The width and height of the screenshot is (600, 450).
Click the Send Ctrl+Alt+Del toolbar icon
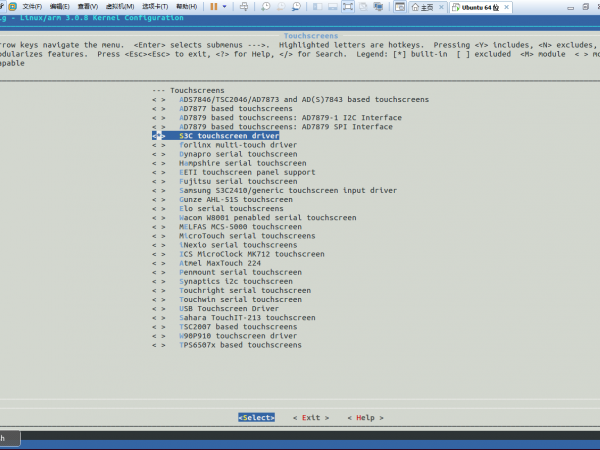(x=244, y=6)
